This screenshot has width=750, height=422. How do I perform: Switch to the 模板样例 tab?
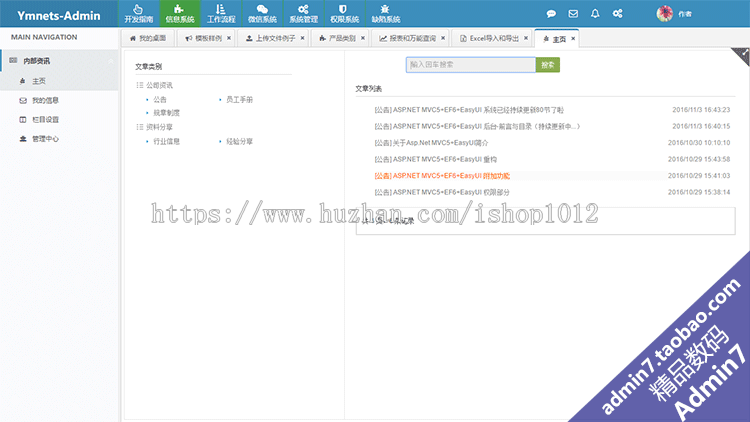[204, 38]
